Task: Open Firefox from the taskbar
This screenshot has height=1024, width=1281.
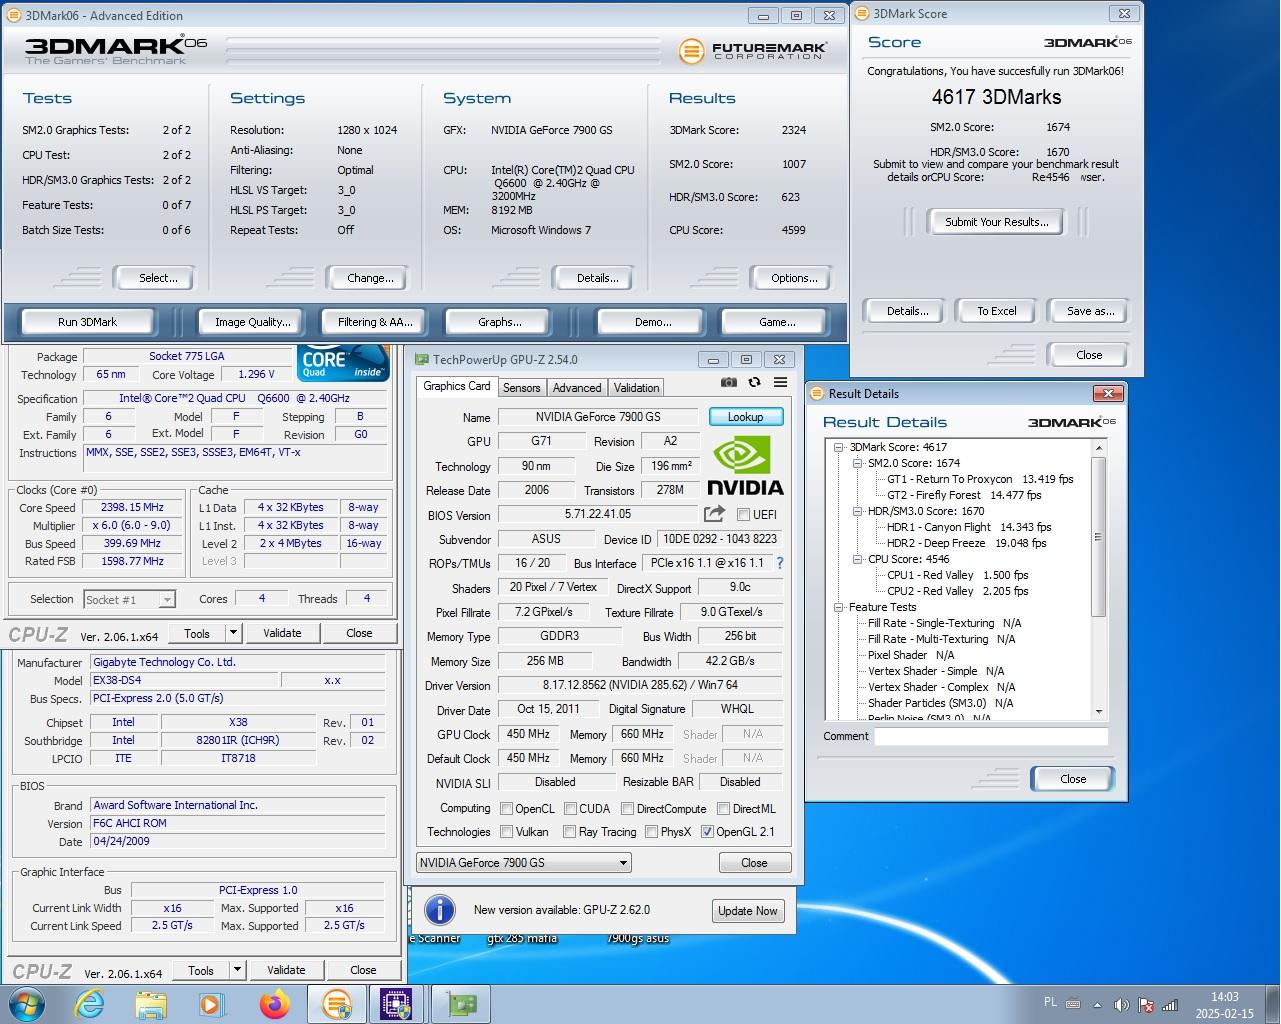Action: point(274,1003)
